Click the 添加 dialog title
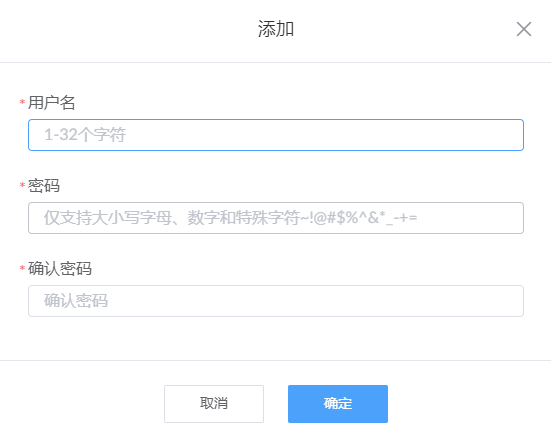552x440 pixels. click(x=276, y=29)
